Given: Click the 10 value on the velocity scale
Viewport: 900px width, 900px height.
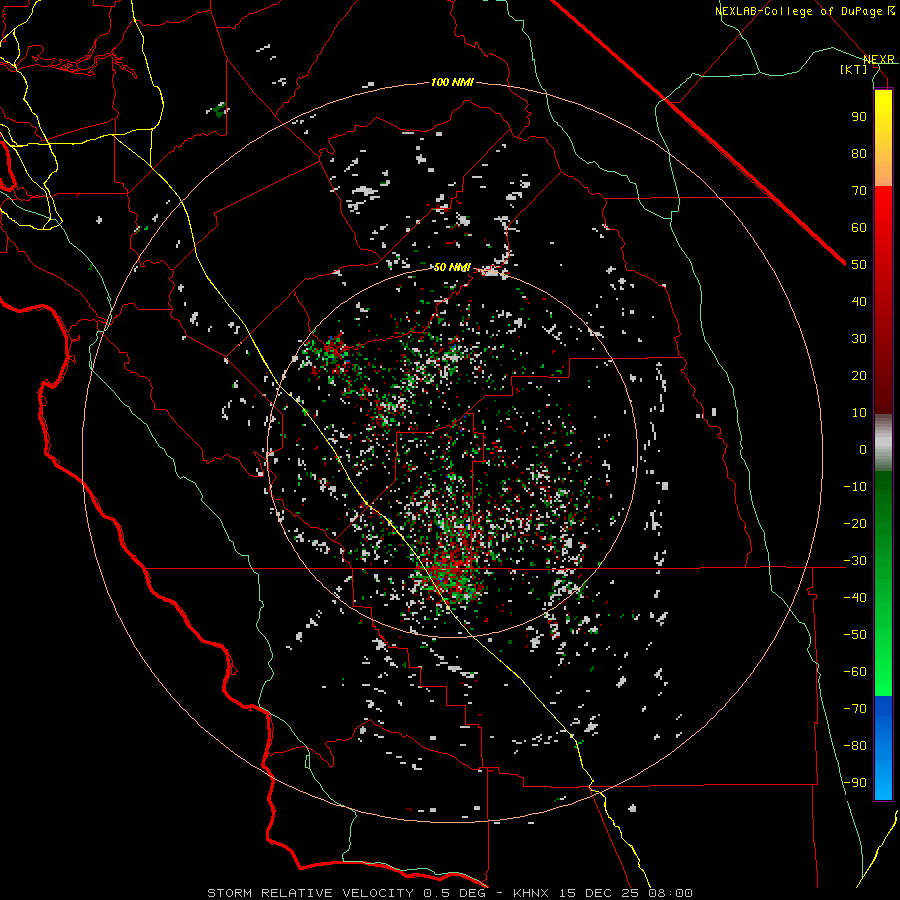Looking at the screenshot, I should (859, 412).
